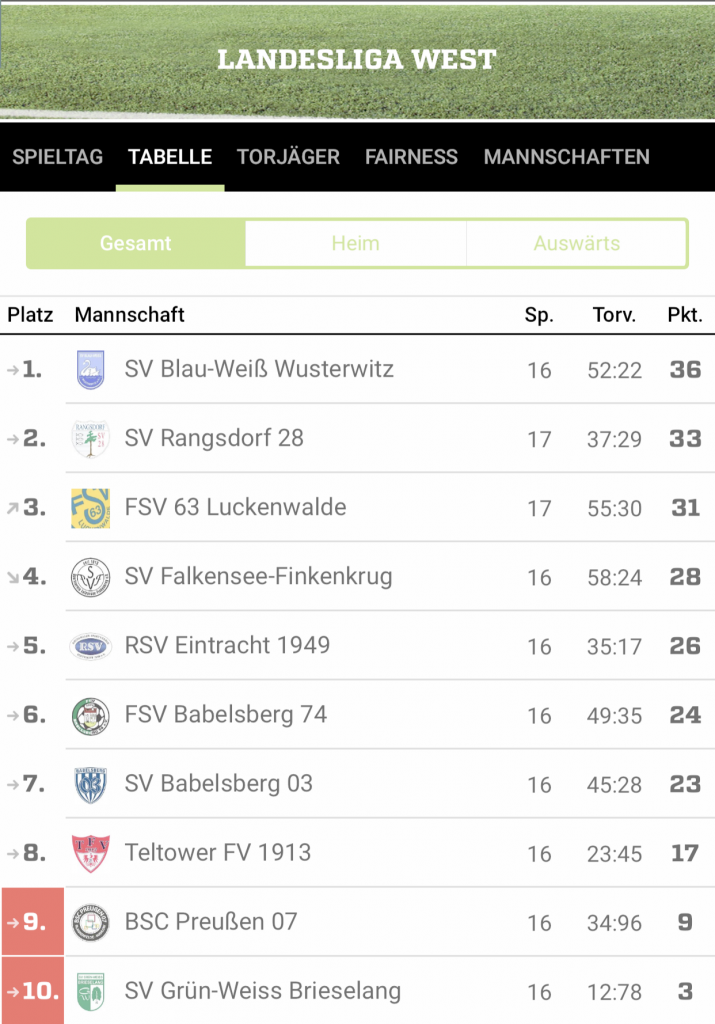Open the SV Rangsdorf 28 team name link

214,438
